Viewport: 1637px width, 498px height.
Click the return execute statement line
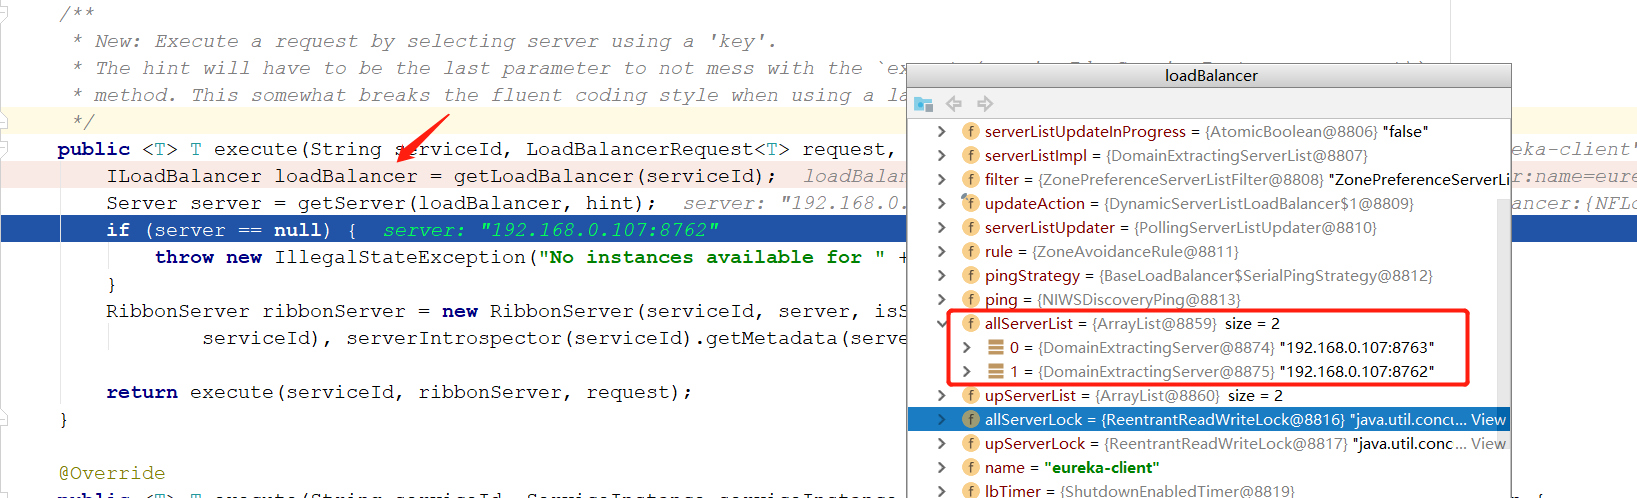click(399, 392)
